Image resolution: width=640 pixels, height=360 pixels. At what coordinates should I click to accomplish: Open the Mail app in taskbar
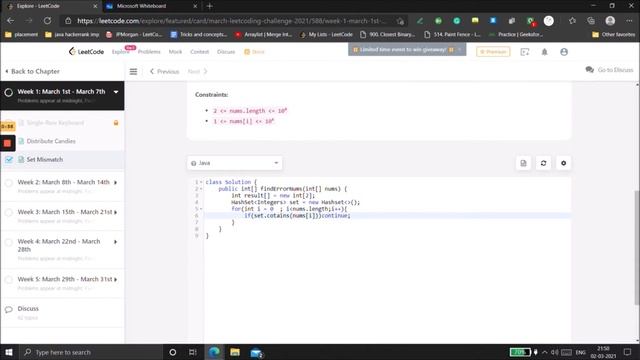[256, 352]
